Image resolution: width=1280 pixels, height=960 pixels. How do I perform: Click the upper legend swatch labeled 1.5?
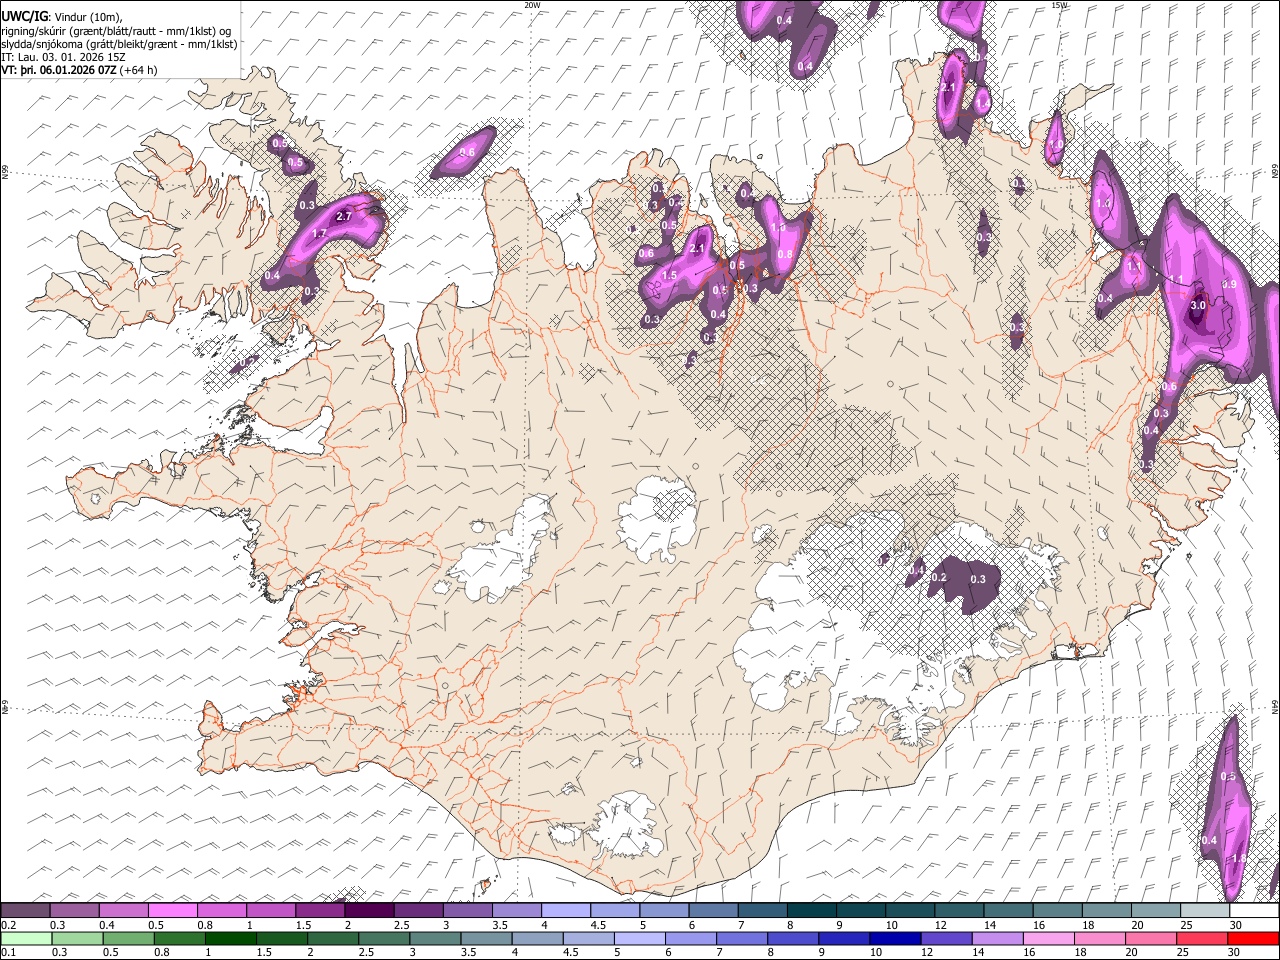(320, 911)
